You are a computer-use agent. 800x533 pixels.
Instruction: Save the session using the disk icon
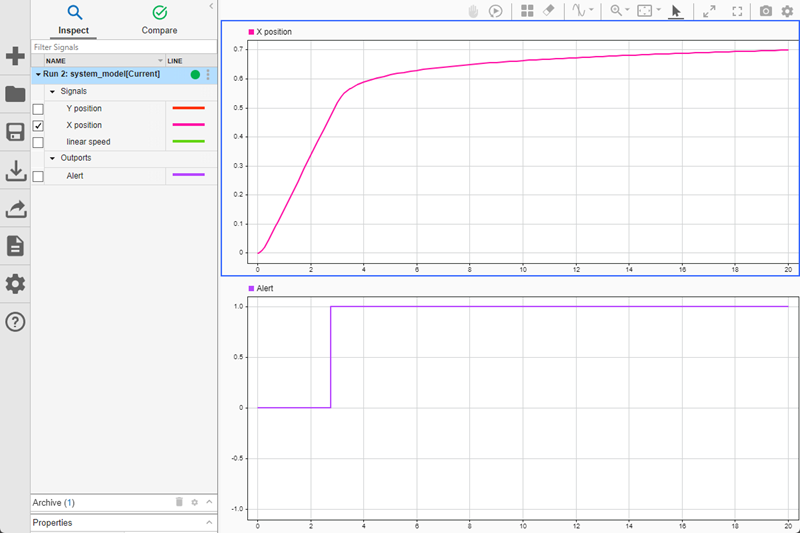(15, 133)
